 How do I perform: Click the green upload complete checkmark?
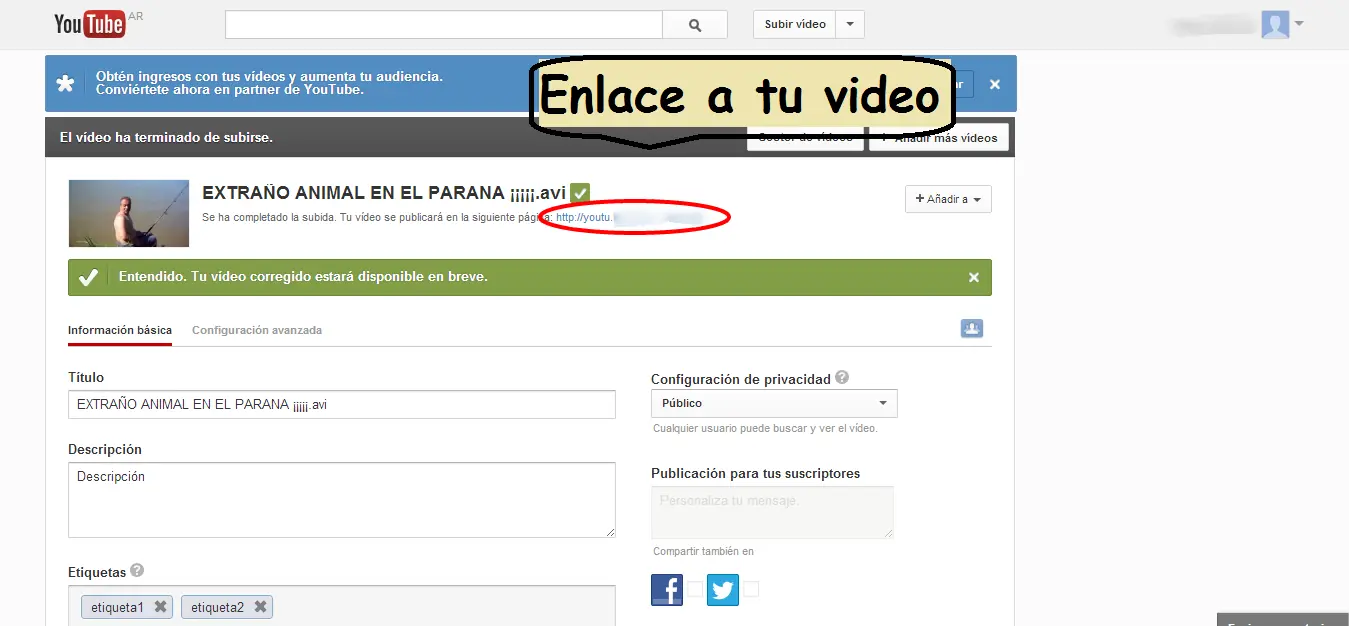(580, 193)
